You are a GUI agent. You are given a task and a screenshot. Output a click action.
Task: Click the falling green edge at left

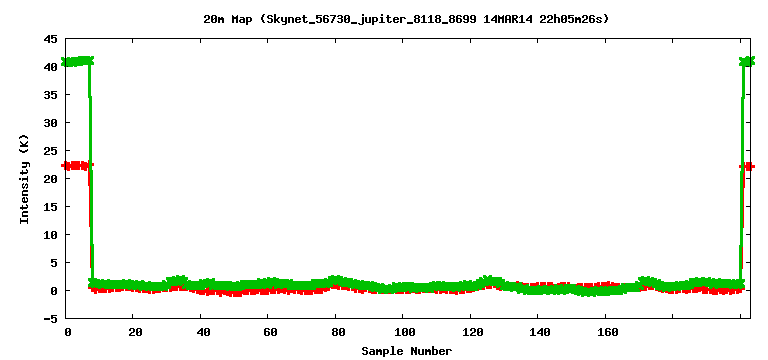click(x=91, y=171)
